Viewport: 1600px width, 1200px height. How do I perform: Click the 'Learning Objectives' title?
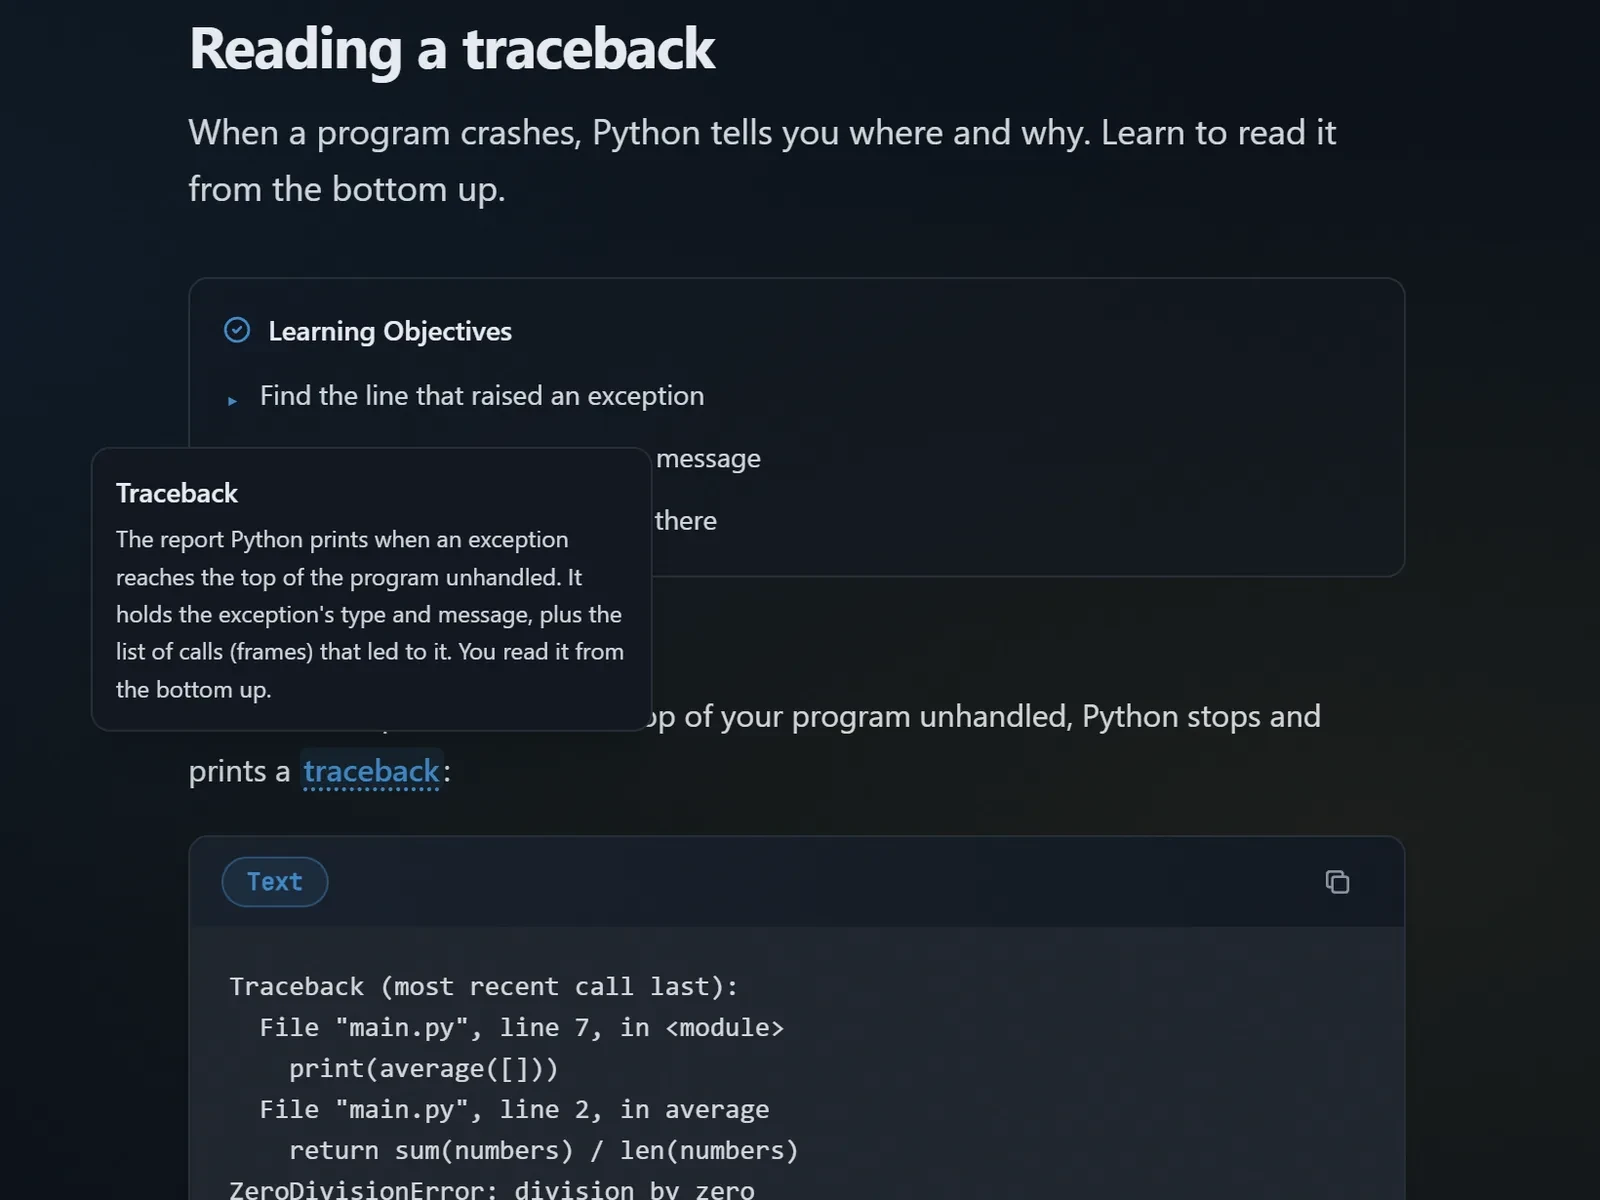coord(390,331)
